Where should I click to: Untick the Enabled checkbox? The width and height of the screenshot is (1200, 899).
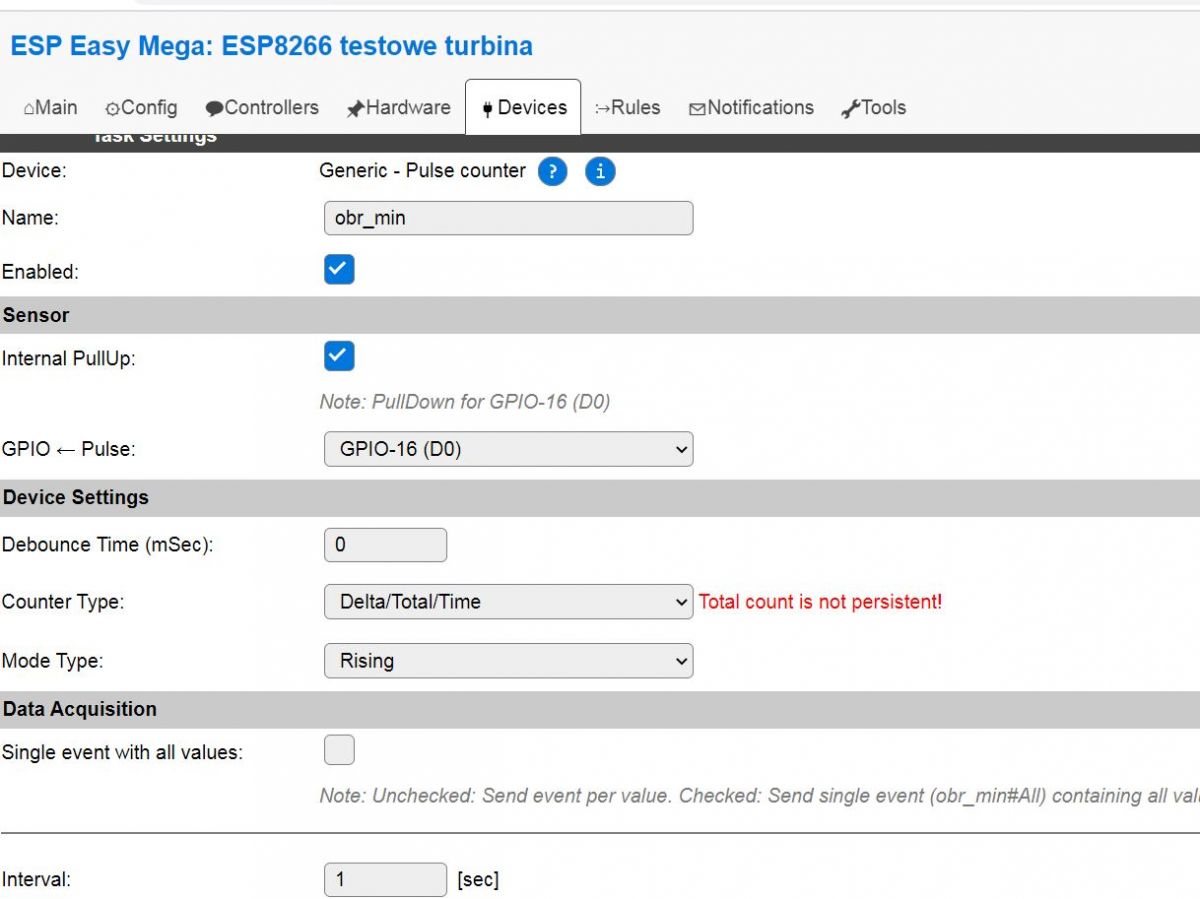[339, 270]
